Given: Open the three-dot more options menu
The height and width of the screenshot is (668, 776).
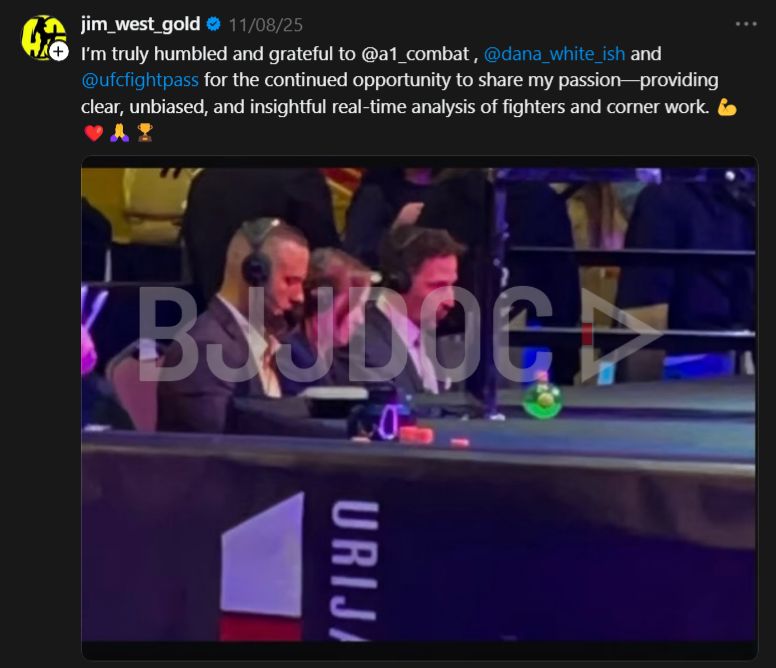Looking at the screenshot, I should [746, 24].
